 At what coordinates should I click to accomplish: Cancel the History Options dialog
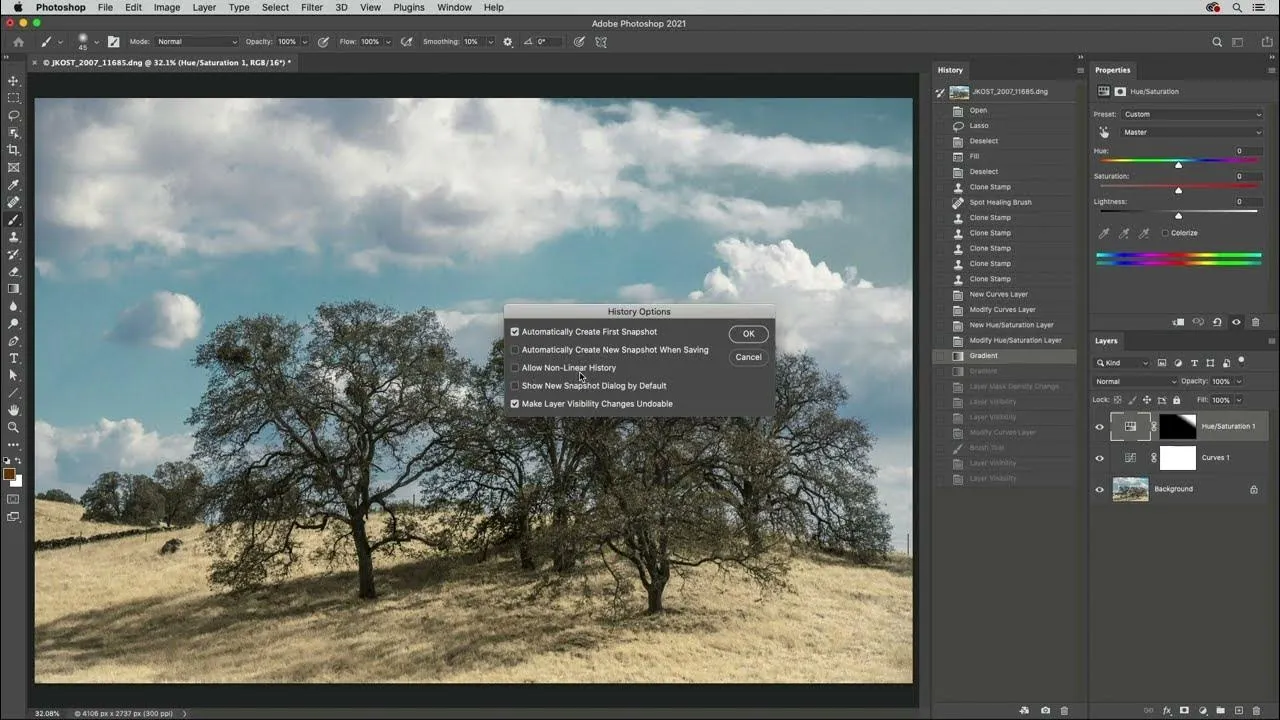[x=748, y=356]
